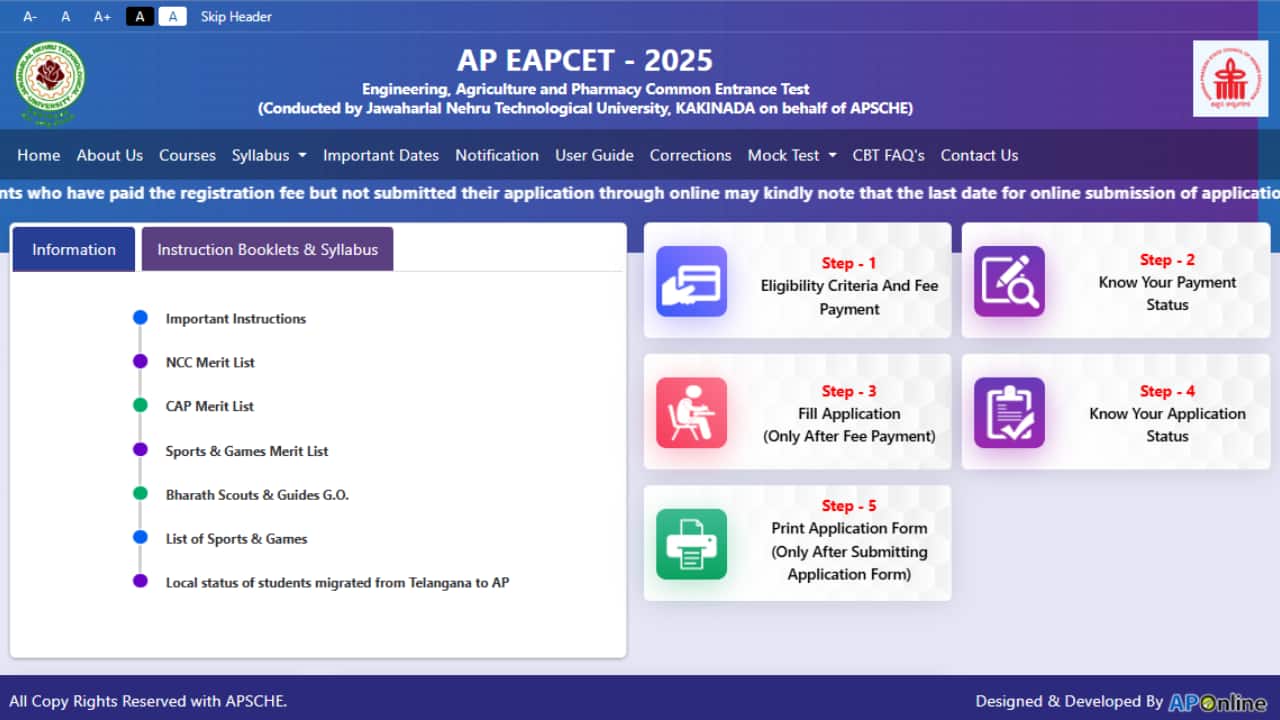Toggle the black background accessibility theme
Viewport: 1280px width, 720px height.
(x=139, y=16)
